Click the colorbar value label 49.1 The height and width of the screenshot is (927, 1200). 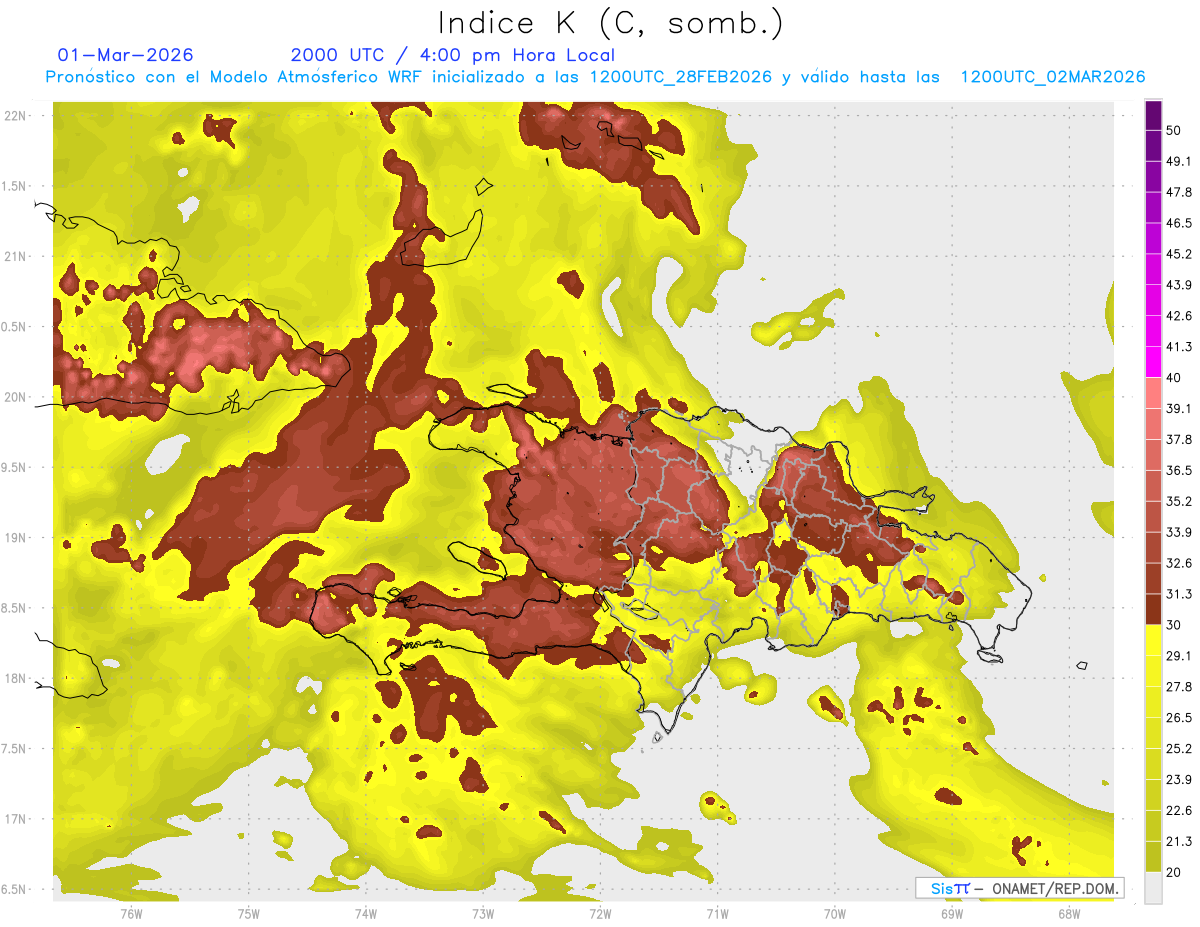click(x=1178, y=161)
